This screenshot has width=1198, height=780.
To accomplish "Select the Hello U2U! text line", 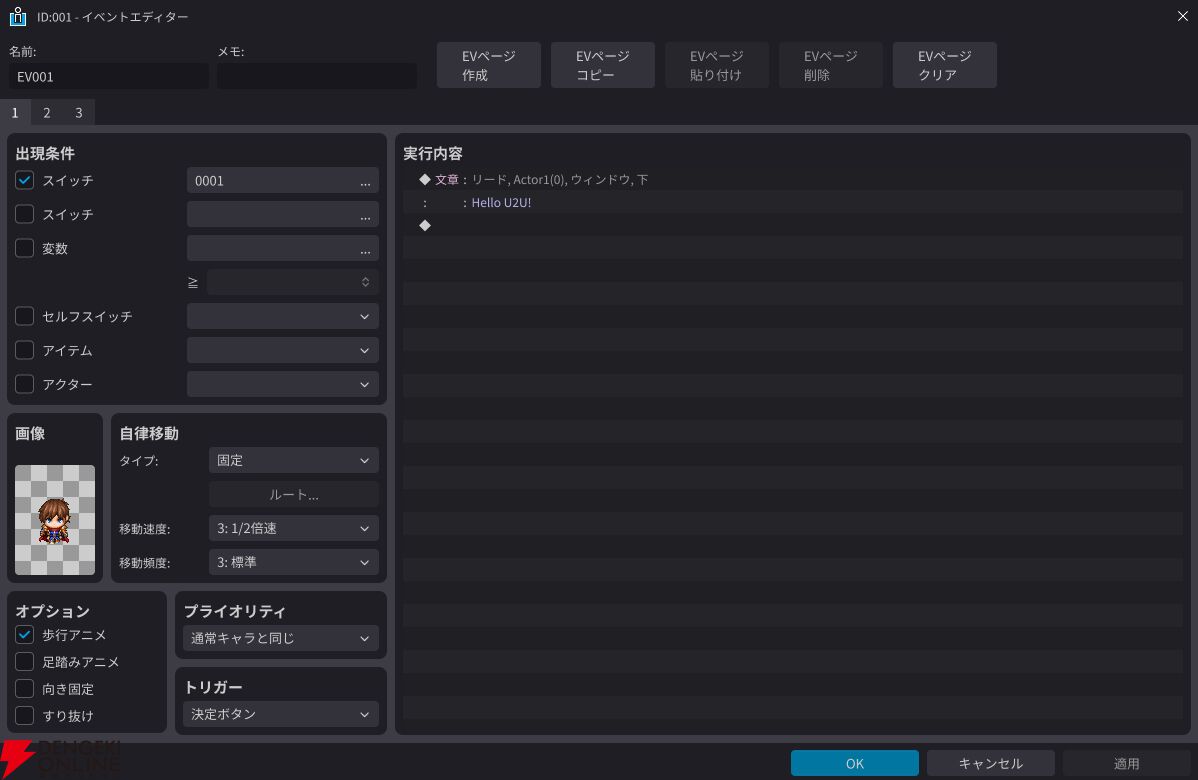I will click(x=792, y=202).
